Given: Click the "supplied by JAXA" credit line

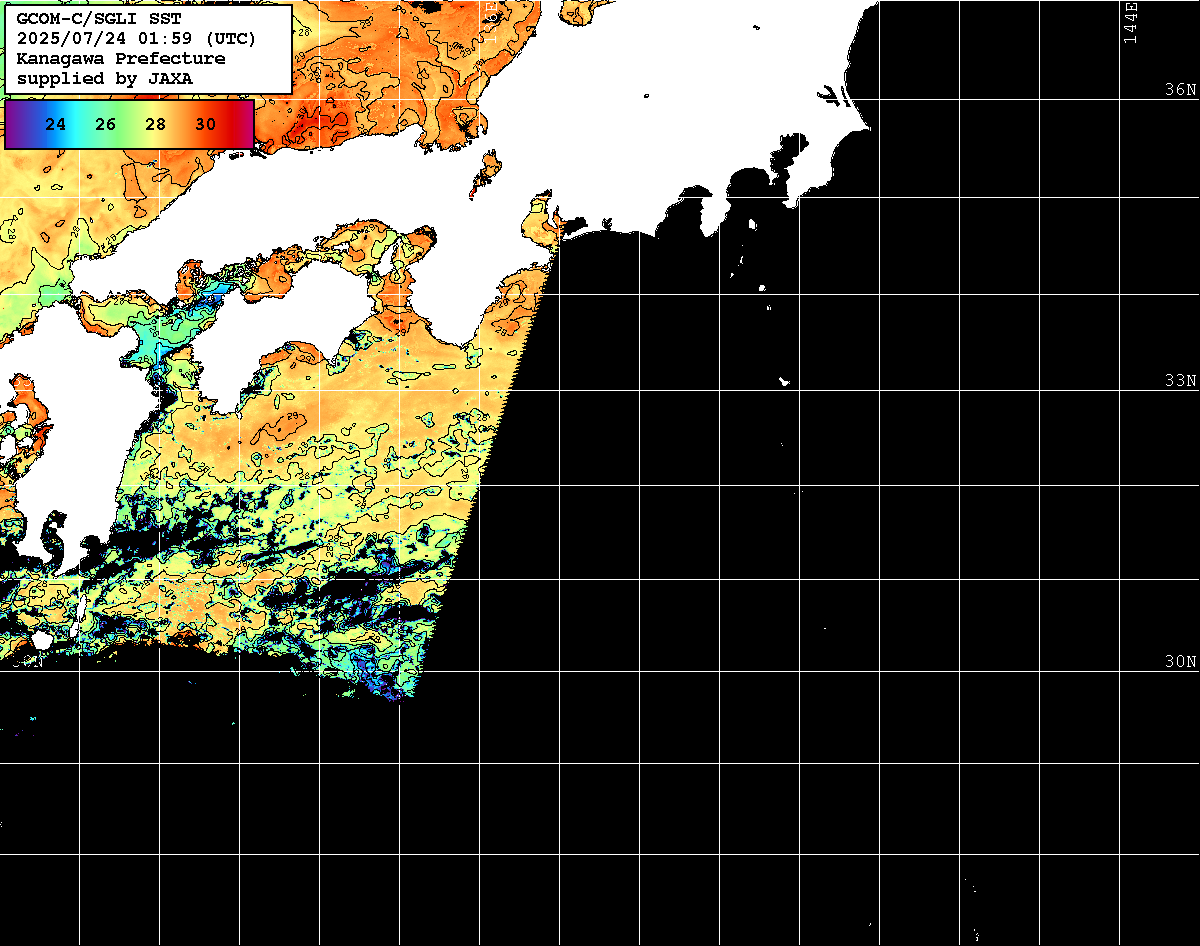Looking at the screenshot, I should (105, 78).
